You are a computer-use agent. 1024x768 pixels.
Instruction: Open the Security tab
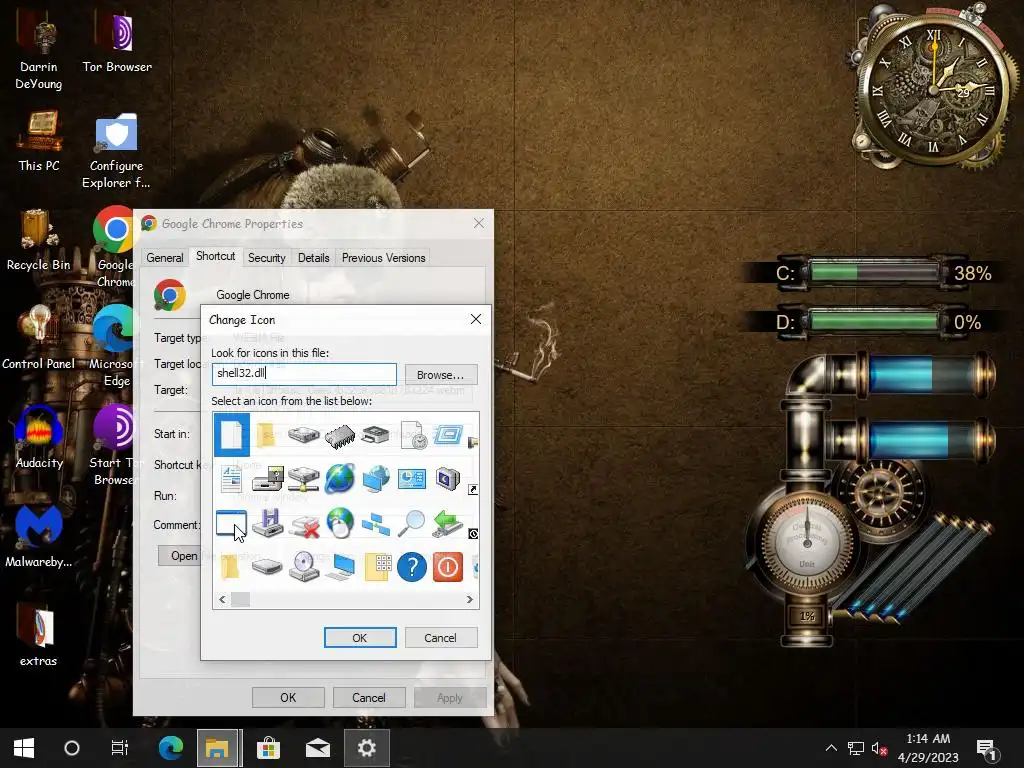pos(266,258)
